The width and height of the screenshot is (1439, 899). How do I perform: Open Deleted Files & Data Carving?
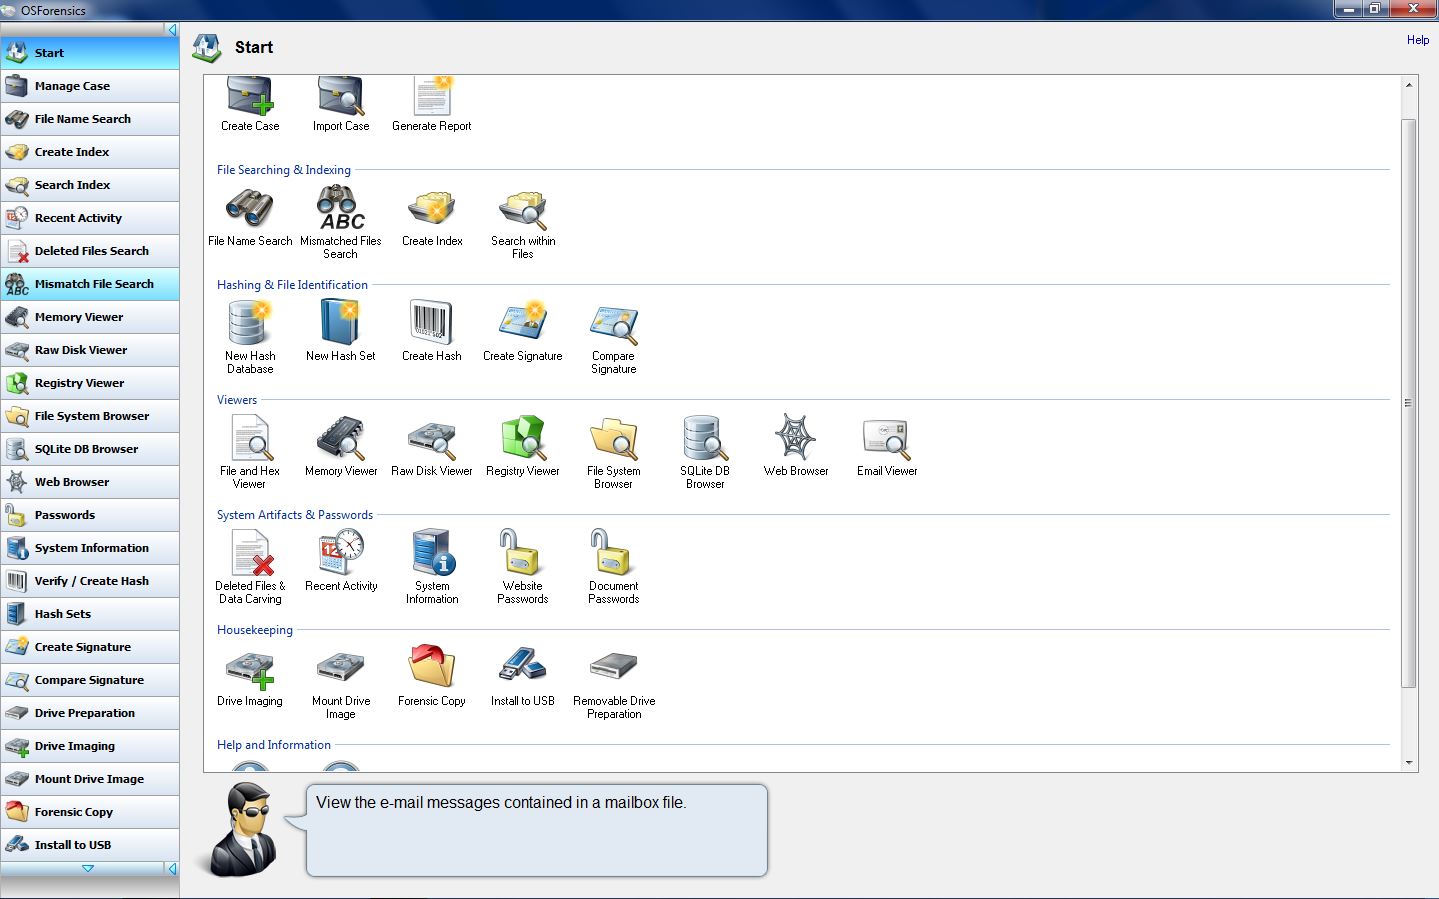(x=250, y=552)
